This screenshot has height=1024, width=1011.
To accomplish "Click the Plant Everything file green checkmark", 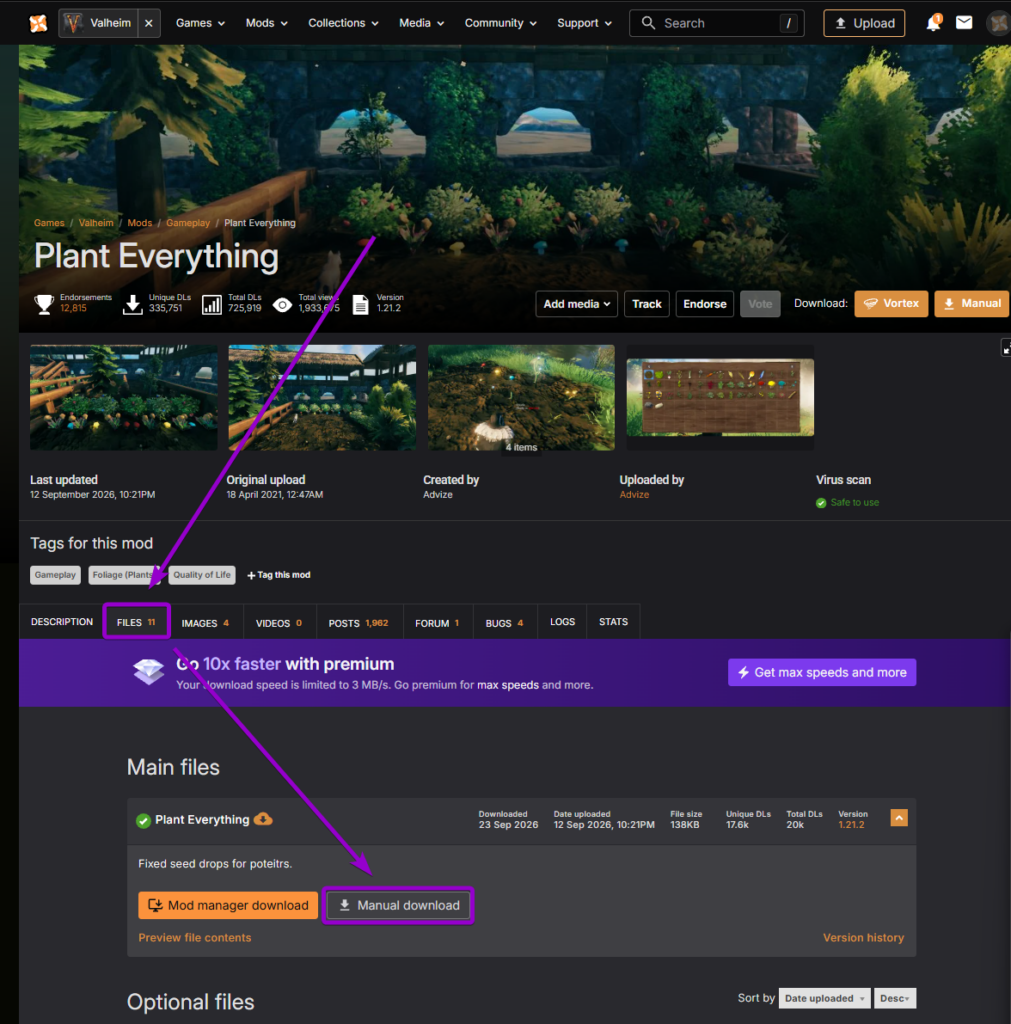I will 143,821.
